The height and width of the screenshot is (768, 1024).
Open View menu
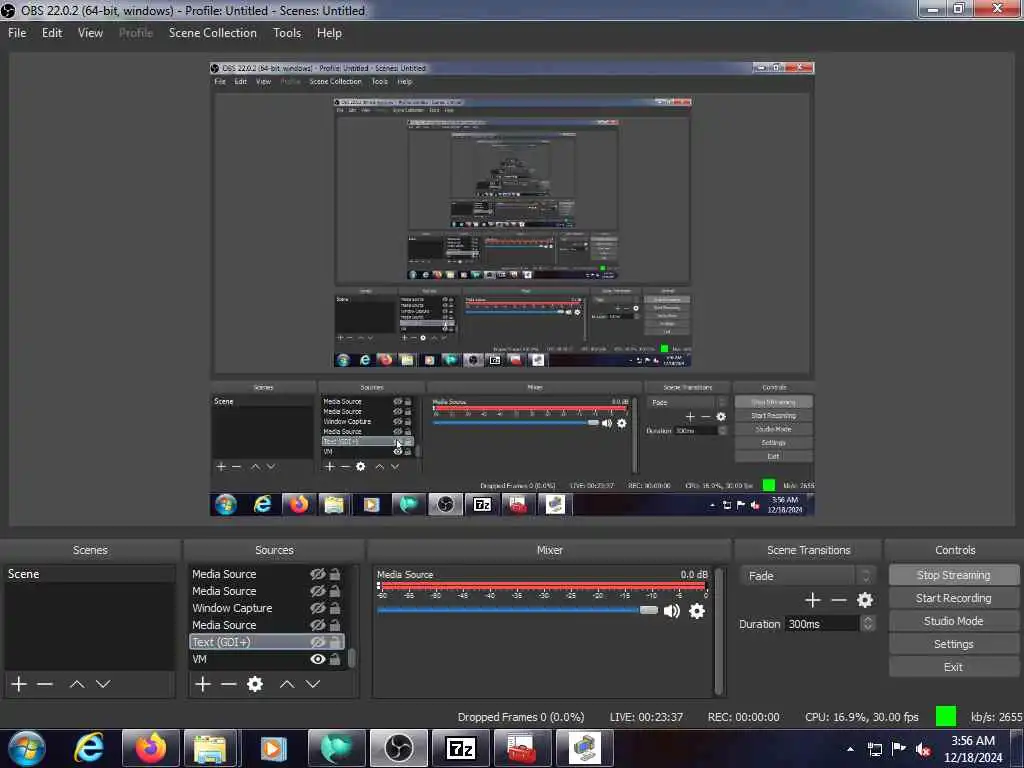click(90, 33)
